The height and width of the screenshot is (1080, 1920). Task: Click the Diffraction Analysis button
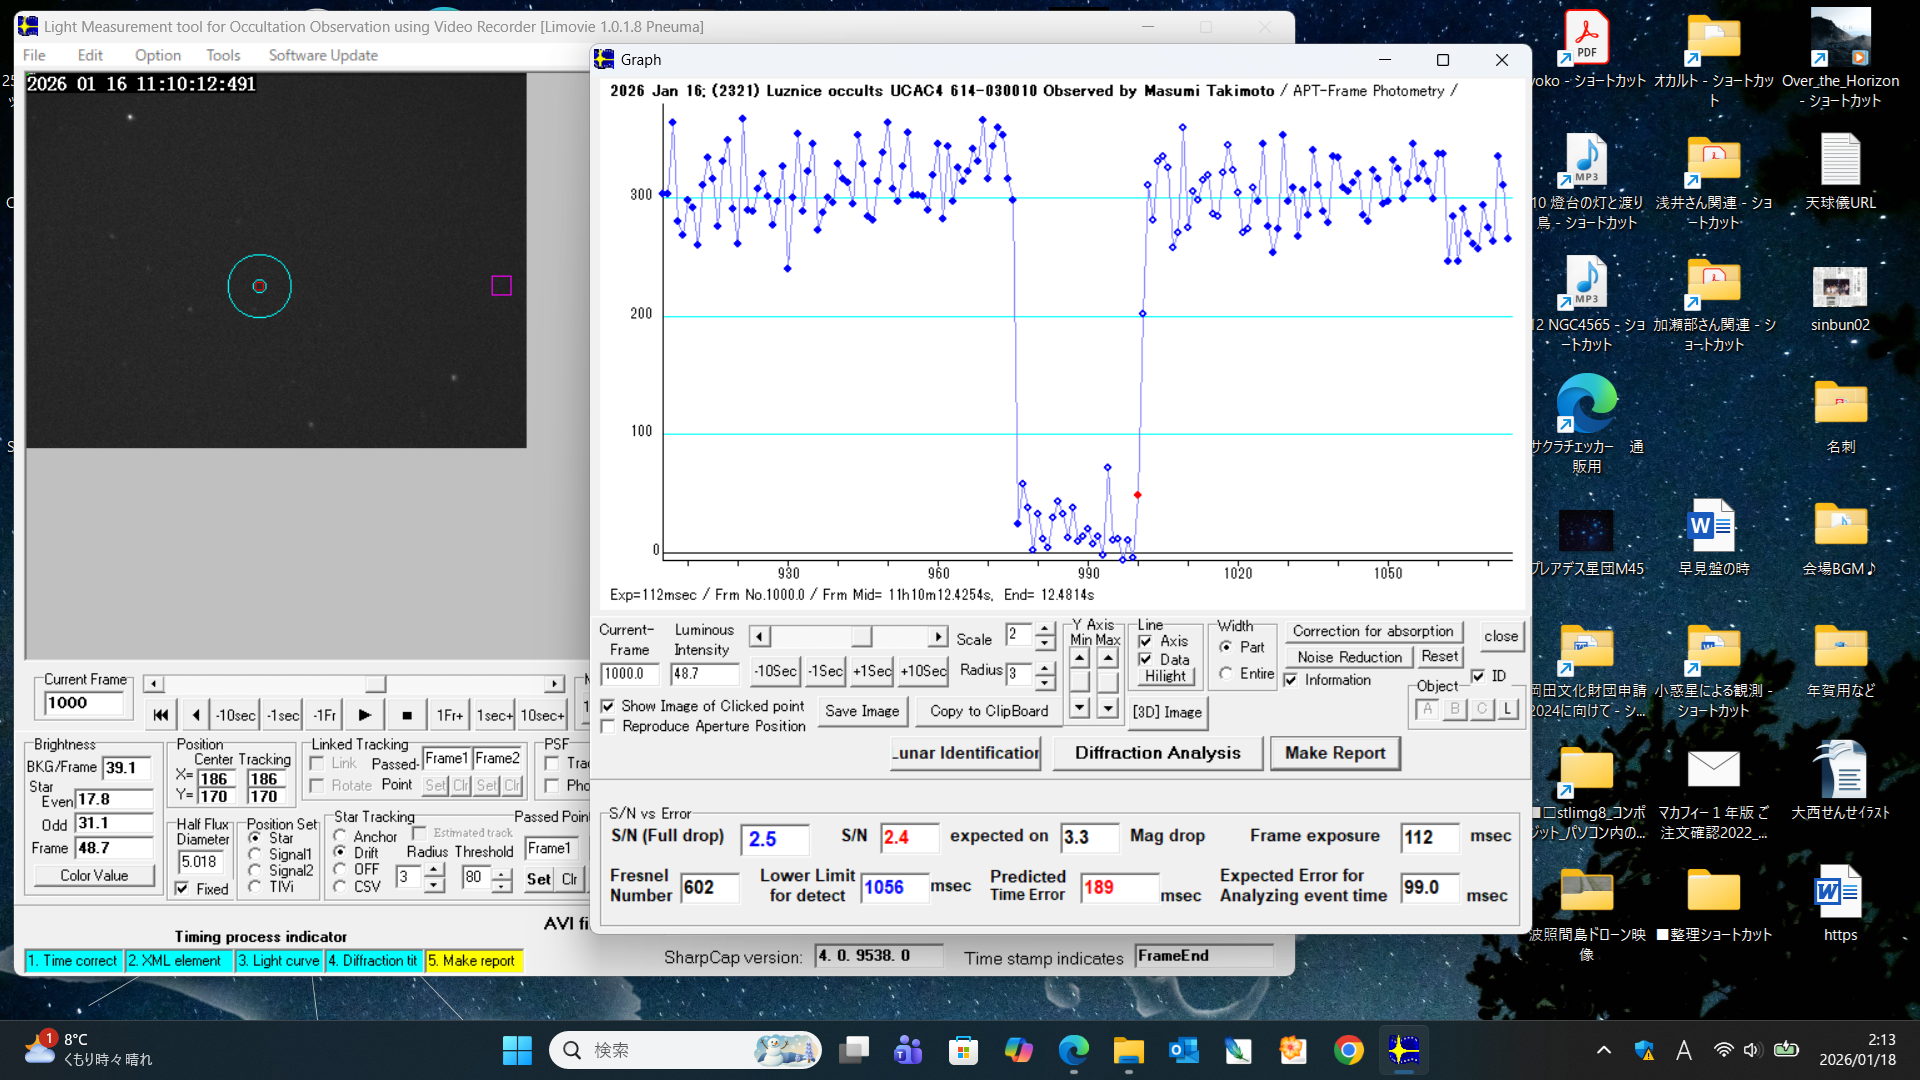(x=1157, y=753)
